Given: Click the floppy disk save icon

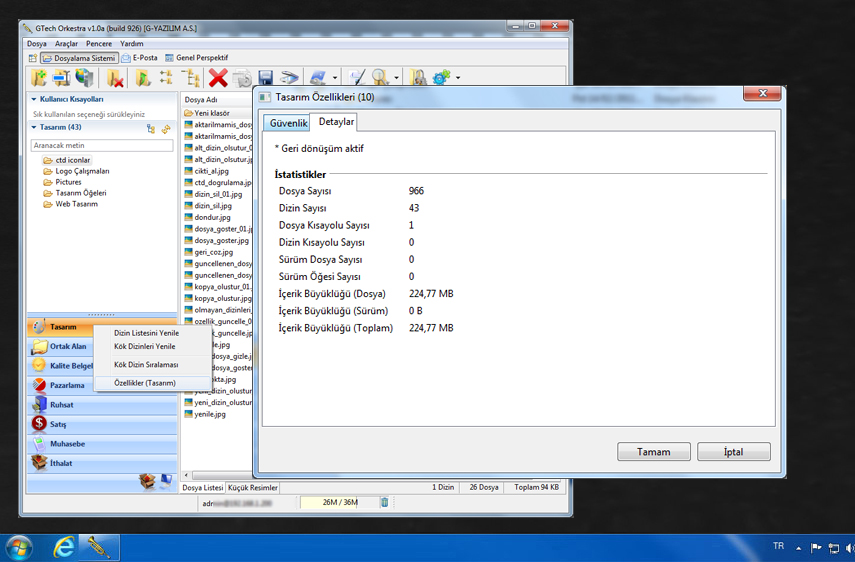Looking at the screenshot, I should pos(265,78).
